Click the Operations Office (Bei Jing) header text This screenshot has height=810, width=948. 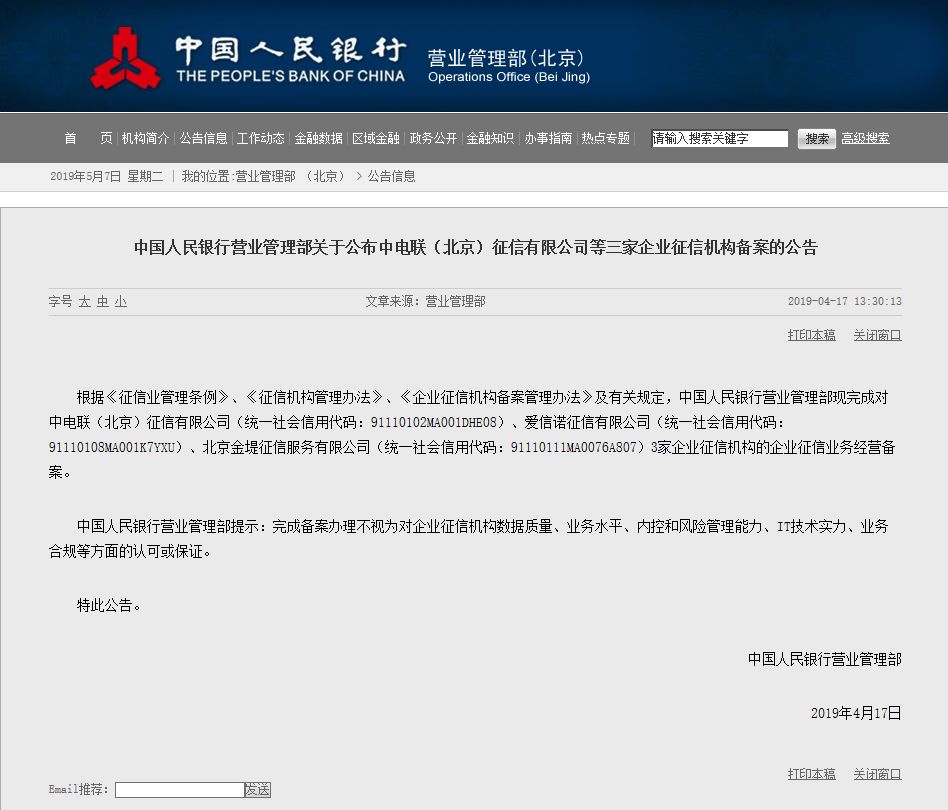(x=509, y=77)
